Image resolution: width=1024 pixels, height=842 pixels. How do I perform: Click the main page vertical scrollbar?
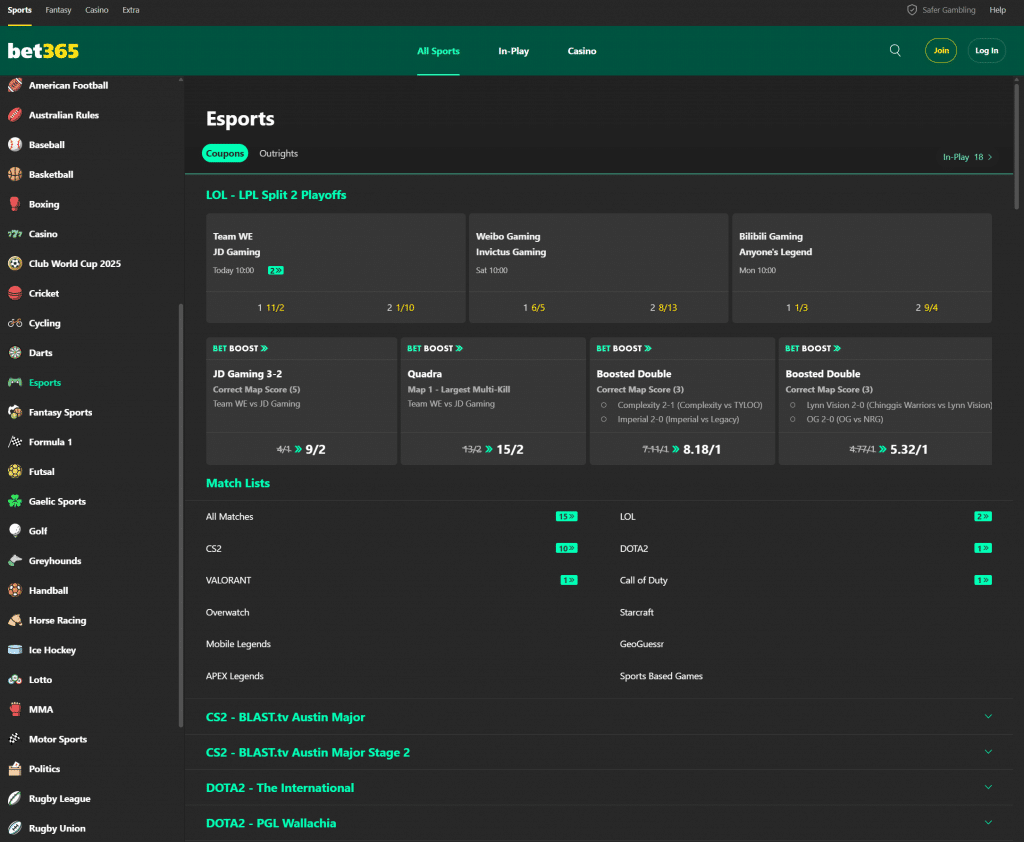point(1016,145)
